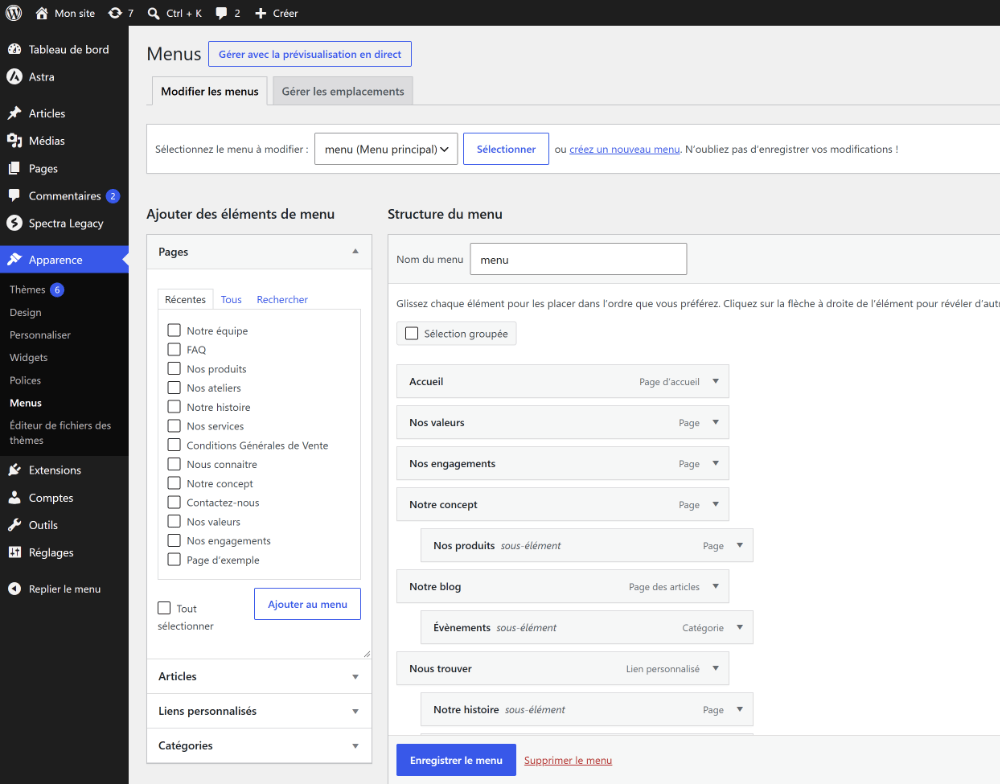Click Gérer avec la prévisualisation en direct

point(310,54)
